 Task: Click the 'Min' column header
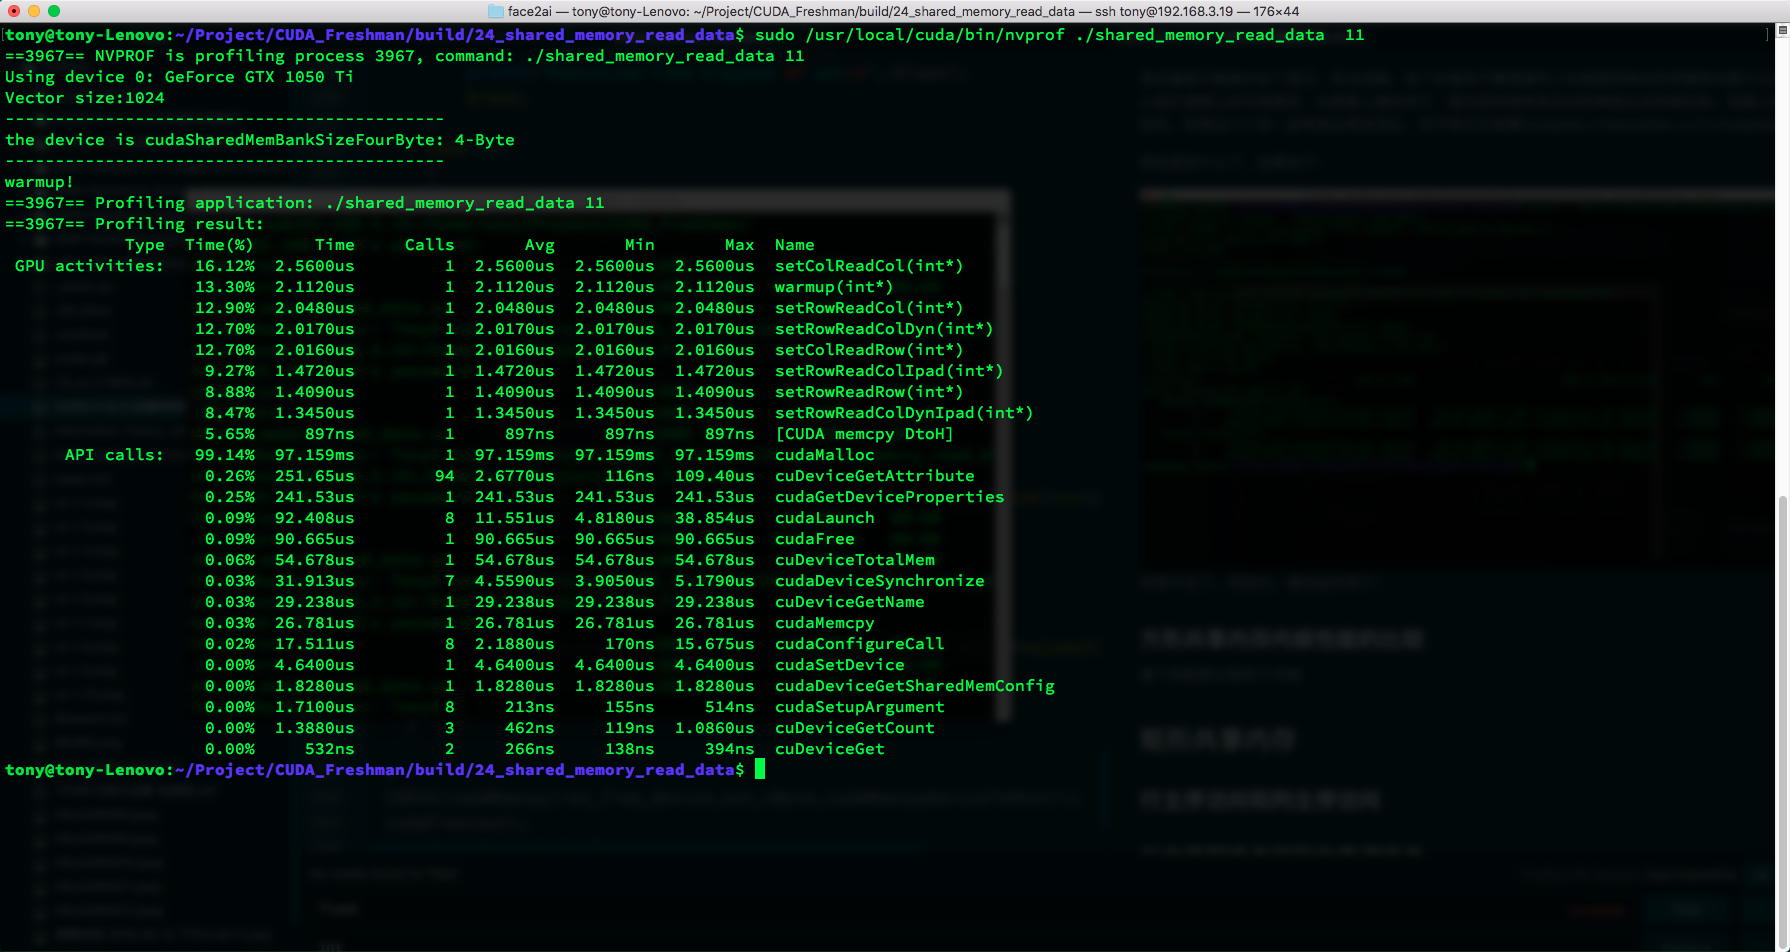[639, 245]
